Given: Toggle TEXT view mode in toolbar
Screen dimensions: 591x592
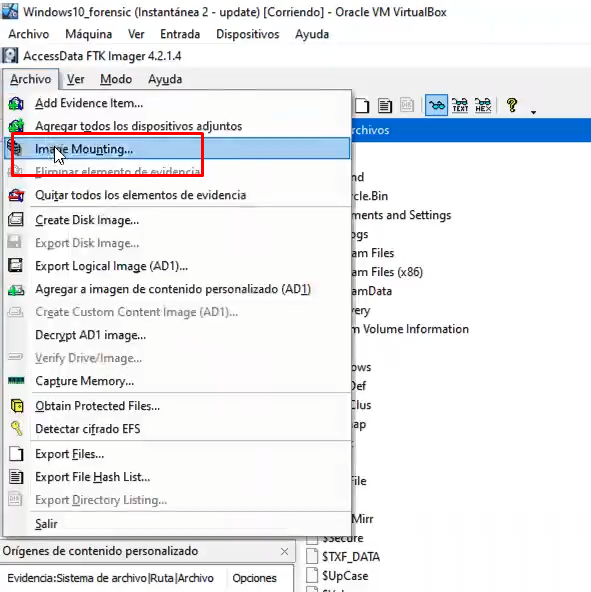Looking at the screenshot, I should 460,105.
